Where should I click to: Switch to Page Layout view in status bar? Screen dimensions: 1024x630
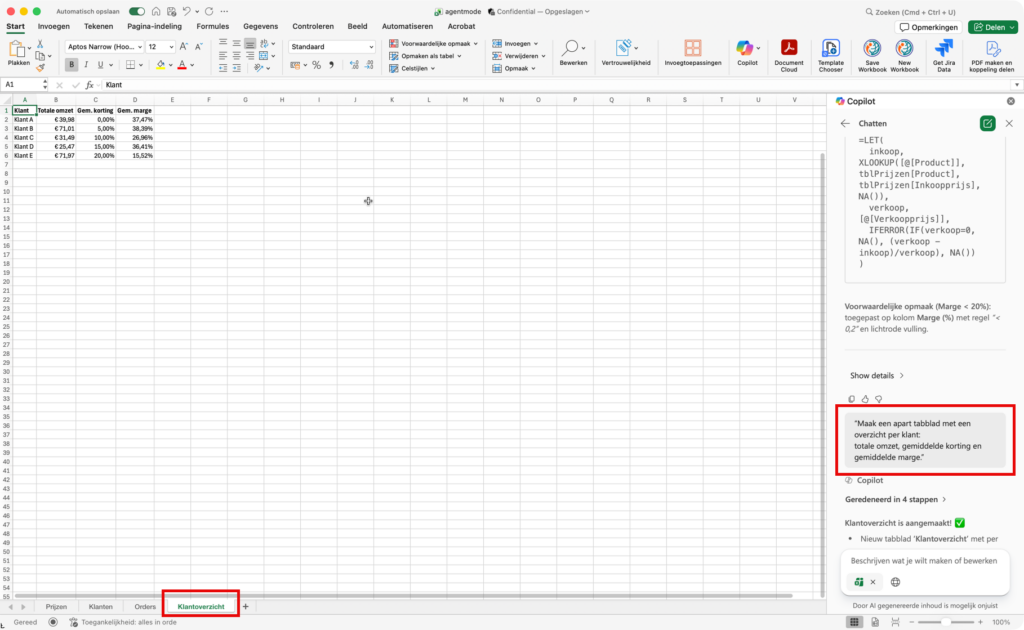pos(874,622)
